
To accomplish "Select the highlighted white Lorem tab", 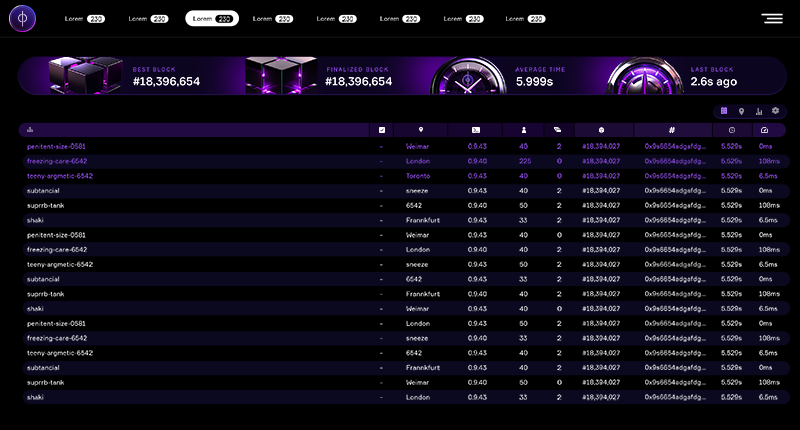I will tap(212, 18).
